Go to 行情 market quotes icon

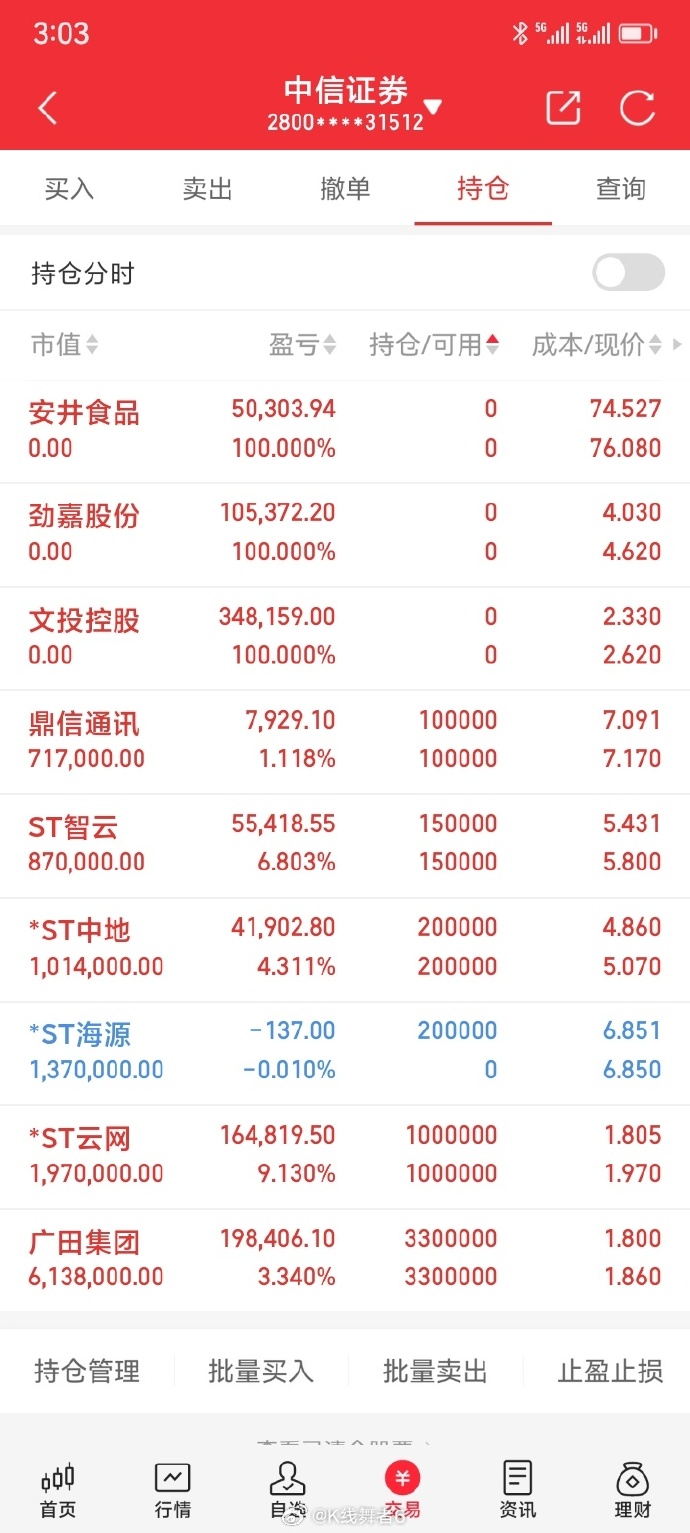click(173, 1479)
